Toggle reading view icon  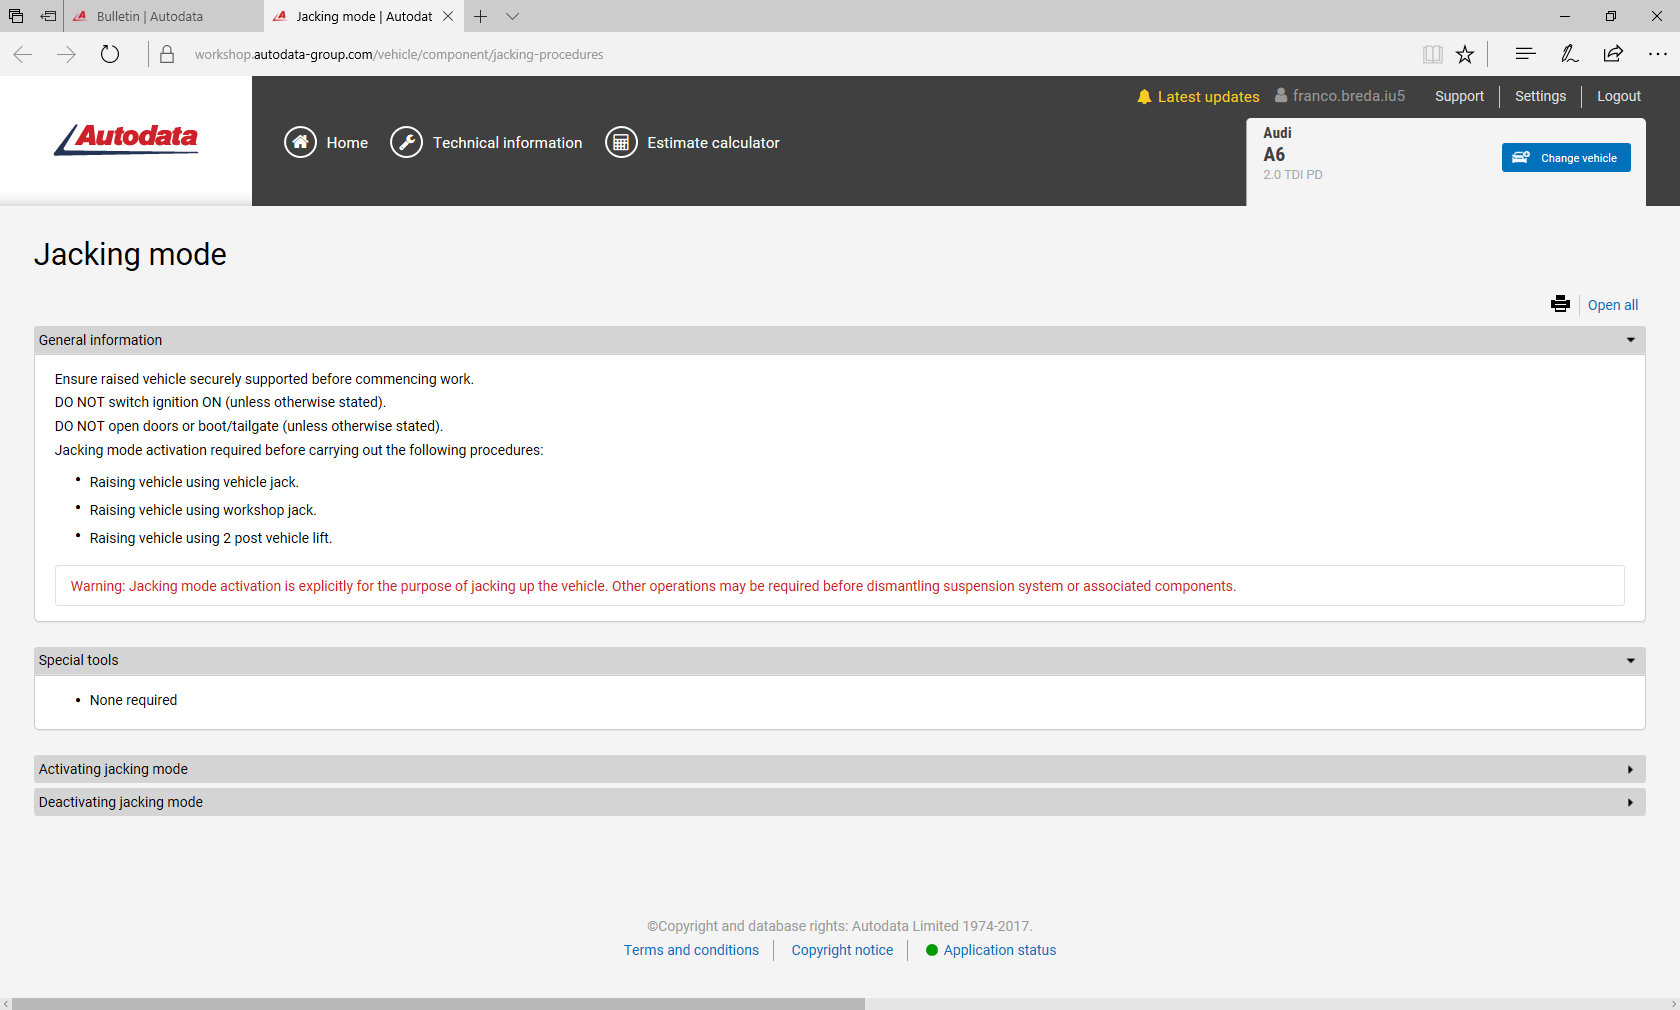coord(1432,55)
